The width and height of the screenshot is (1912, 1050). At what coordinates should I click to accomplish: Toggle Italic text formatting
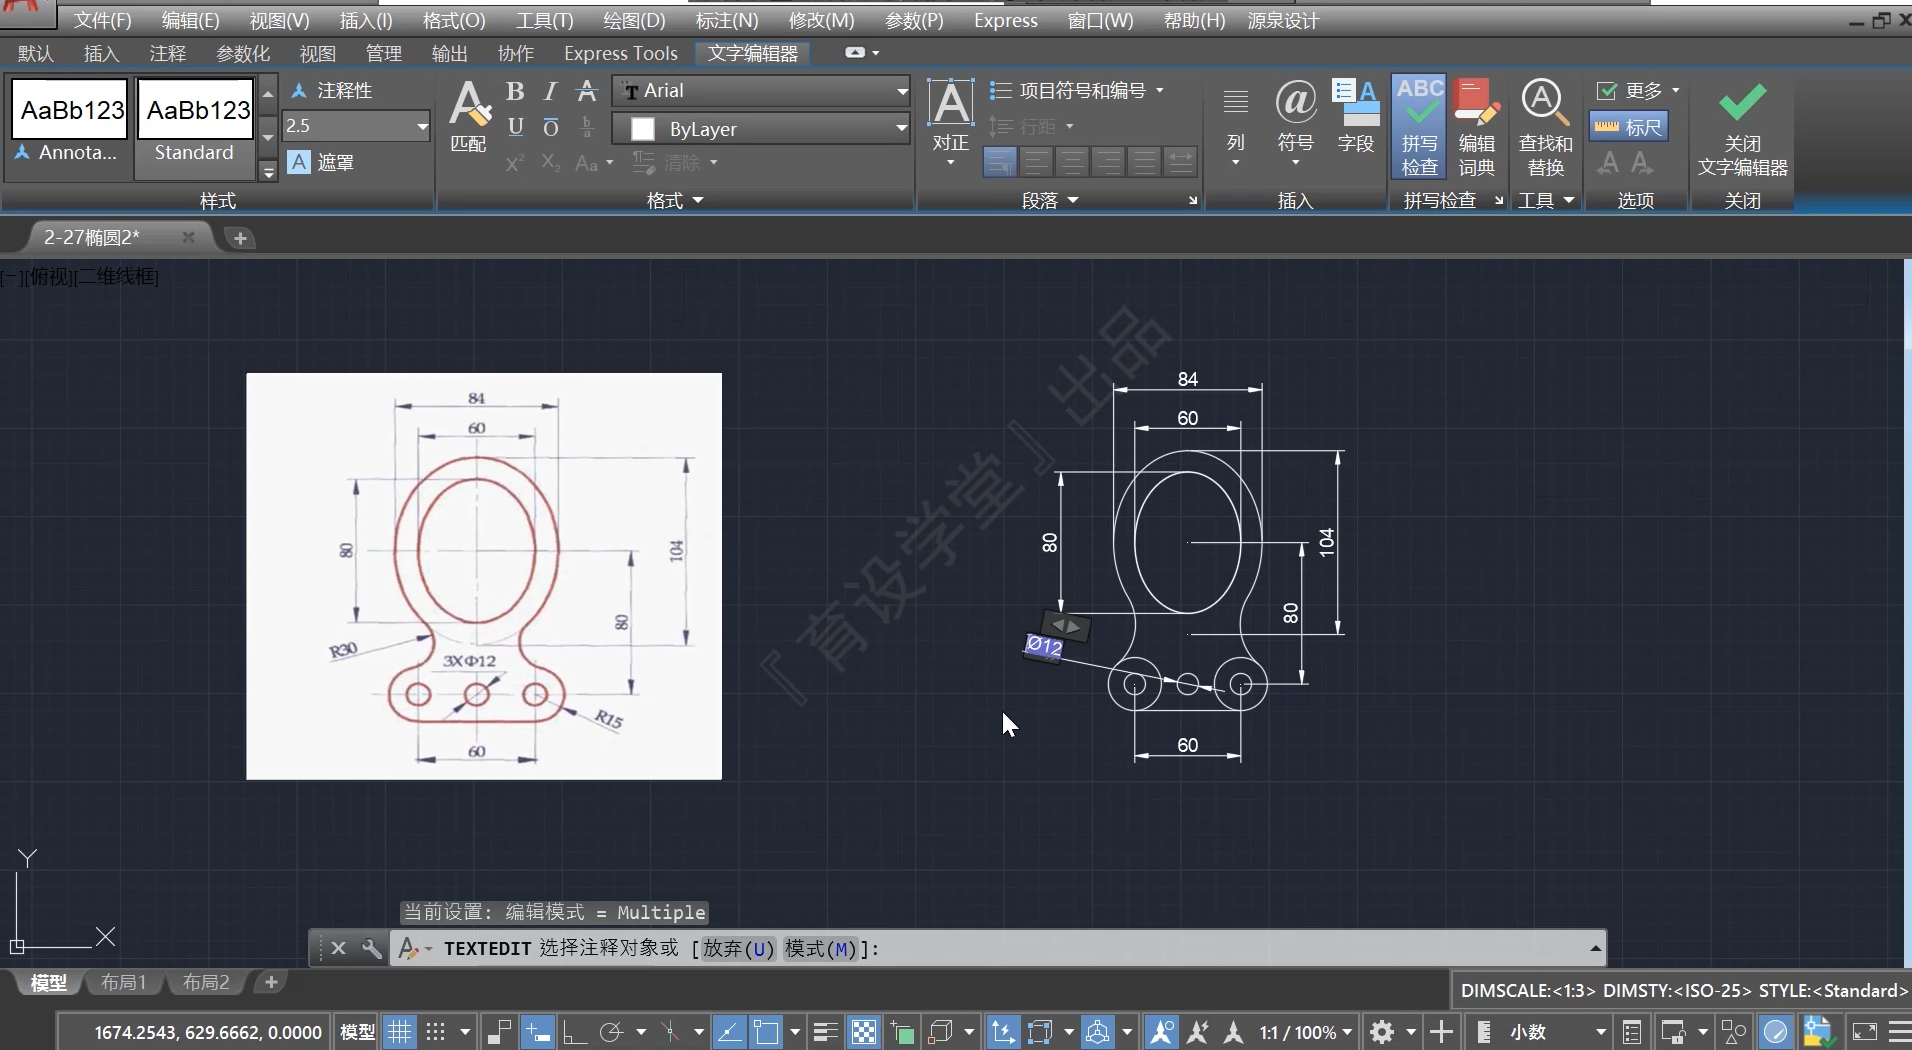(x=550, y=91)
